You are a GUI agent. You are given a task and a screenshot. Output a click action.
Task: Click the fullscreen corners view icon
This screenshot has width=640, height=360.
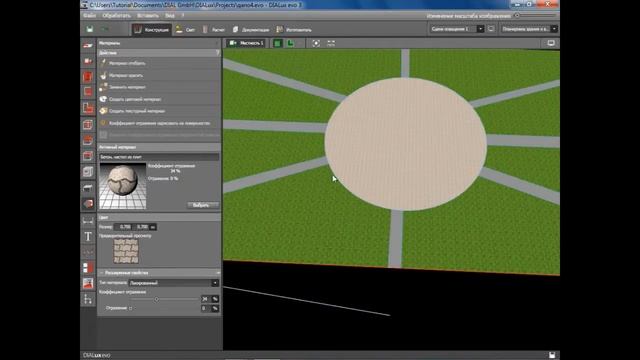331,43
